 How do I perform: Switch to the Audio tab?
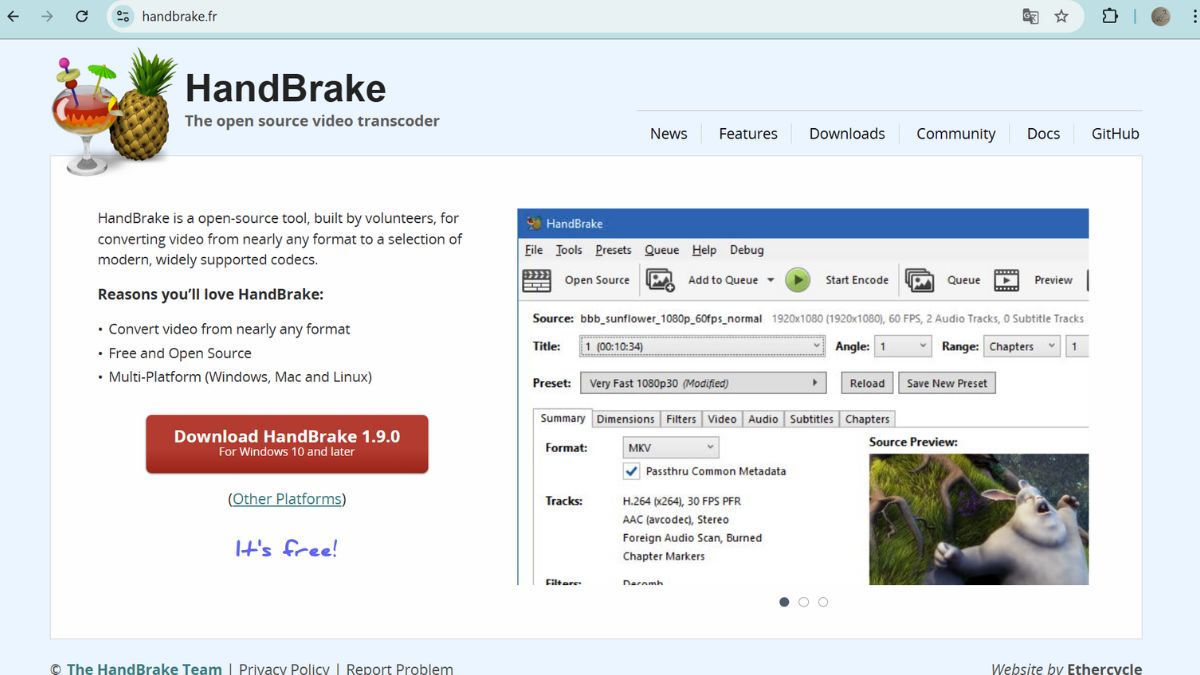(x=763, y=419)
